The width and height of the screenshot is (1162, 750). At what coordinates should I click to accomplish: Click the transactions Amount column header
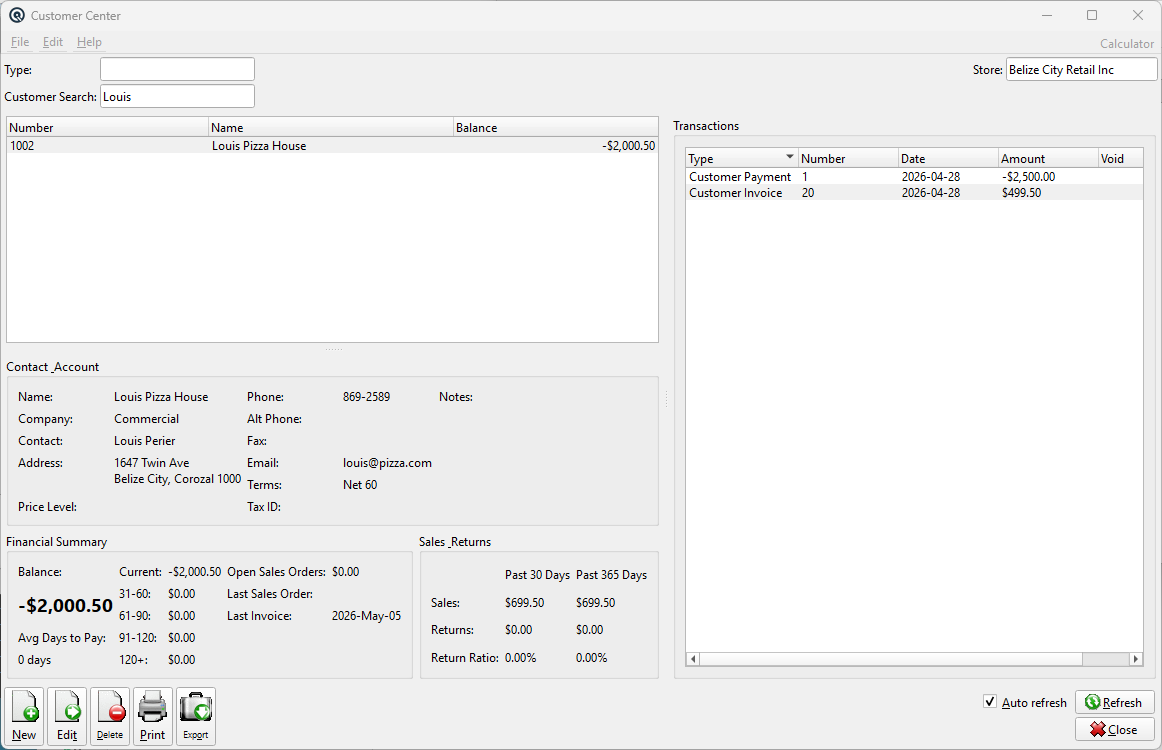coord(1048,159)
